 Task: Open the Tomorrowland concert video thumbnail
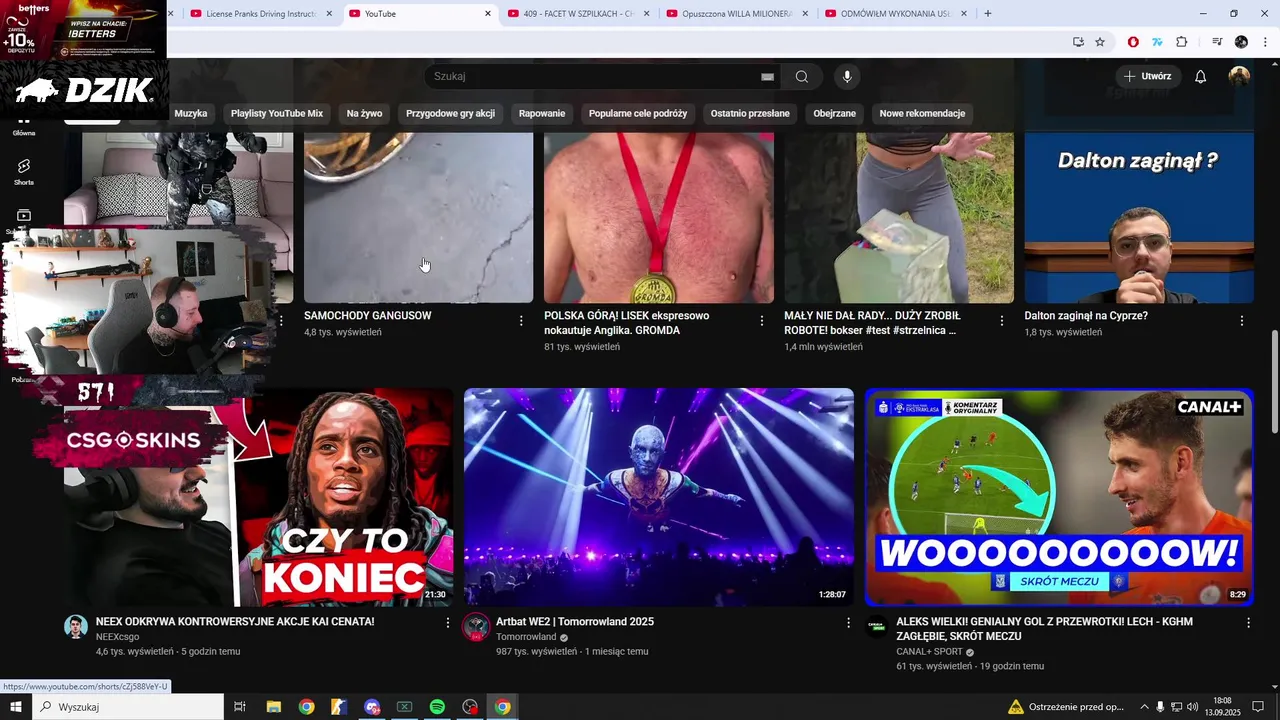659,497
